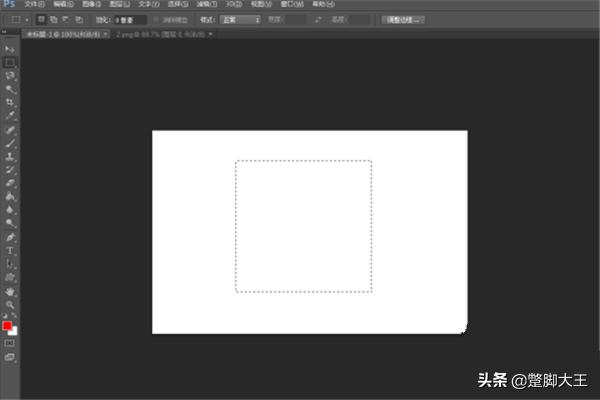The width and height of the screenshot is (600, 400).
Task: Click the red foreground color swatch
Action: pyautogui.click(x=7, y=326)
